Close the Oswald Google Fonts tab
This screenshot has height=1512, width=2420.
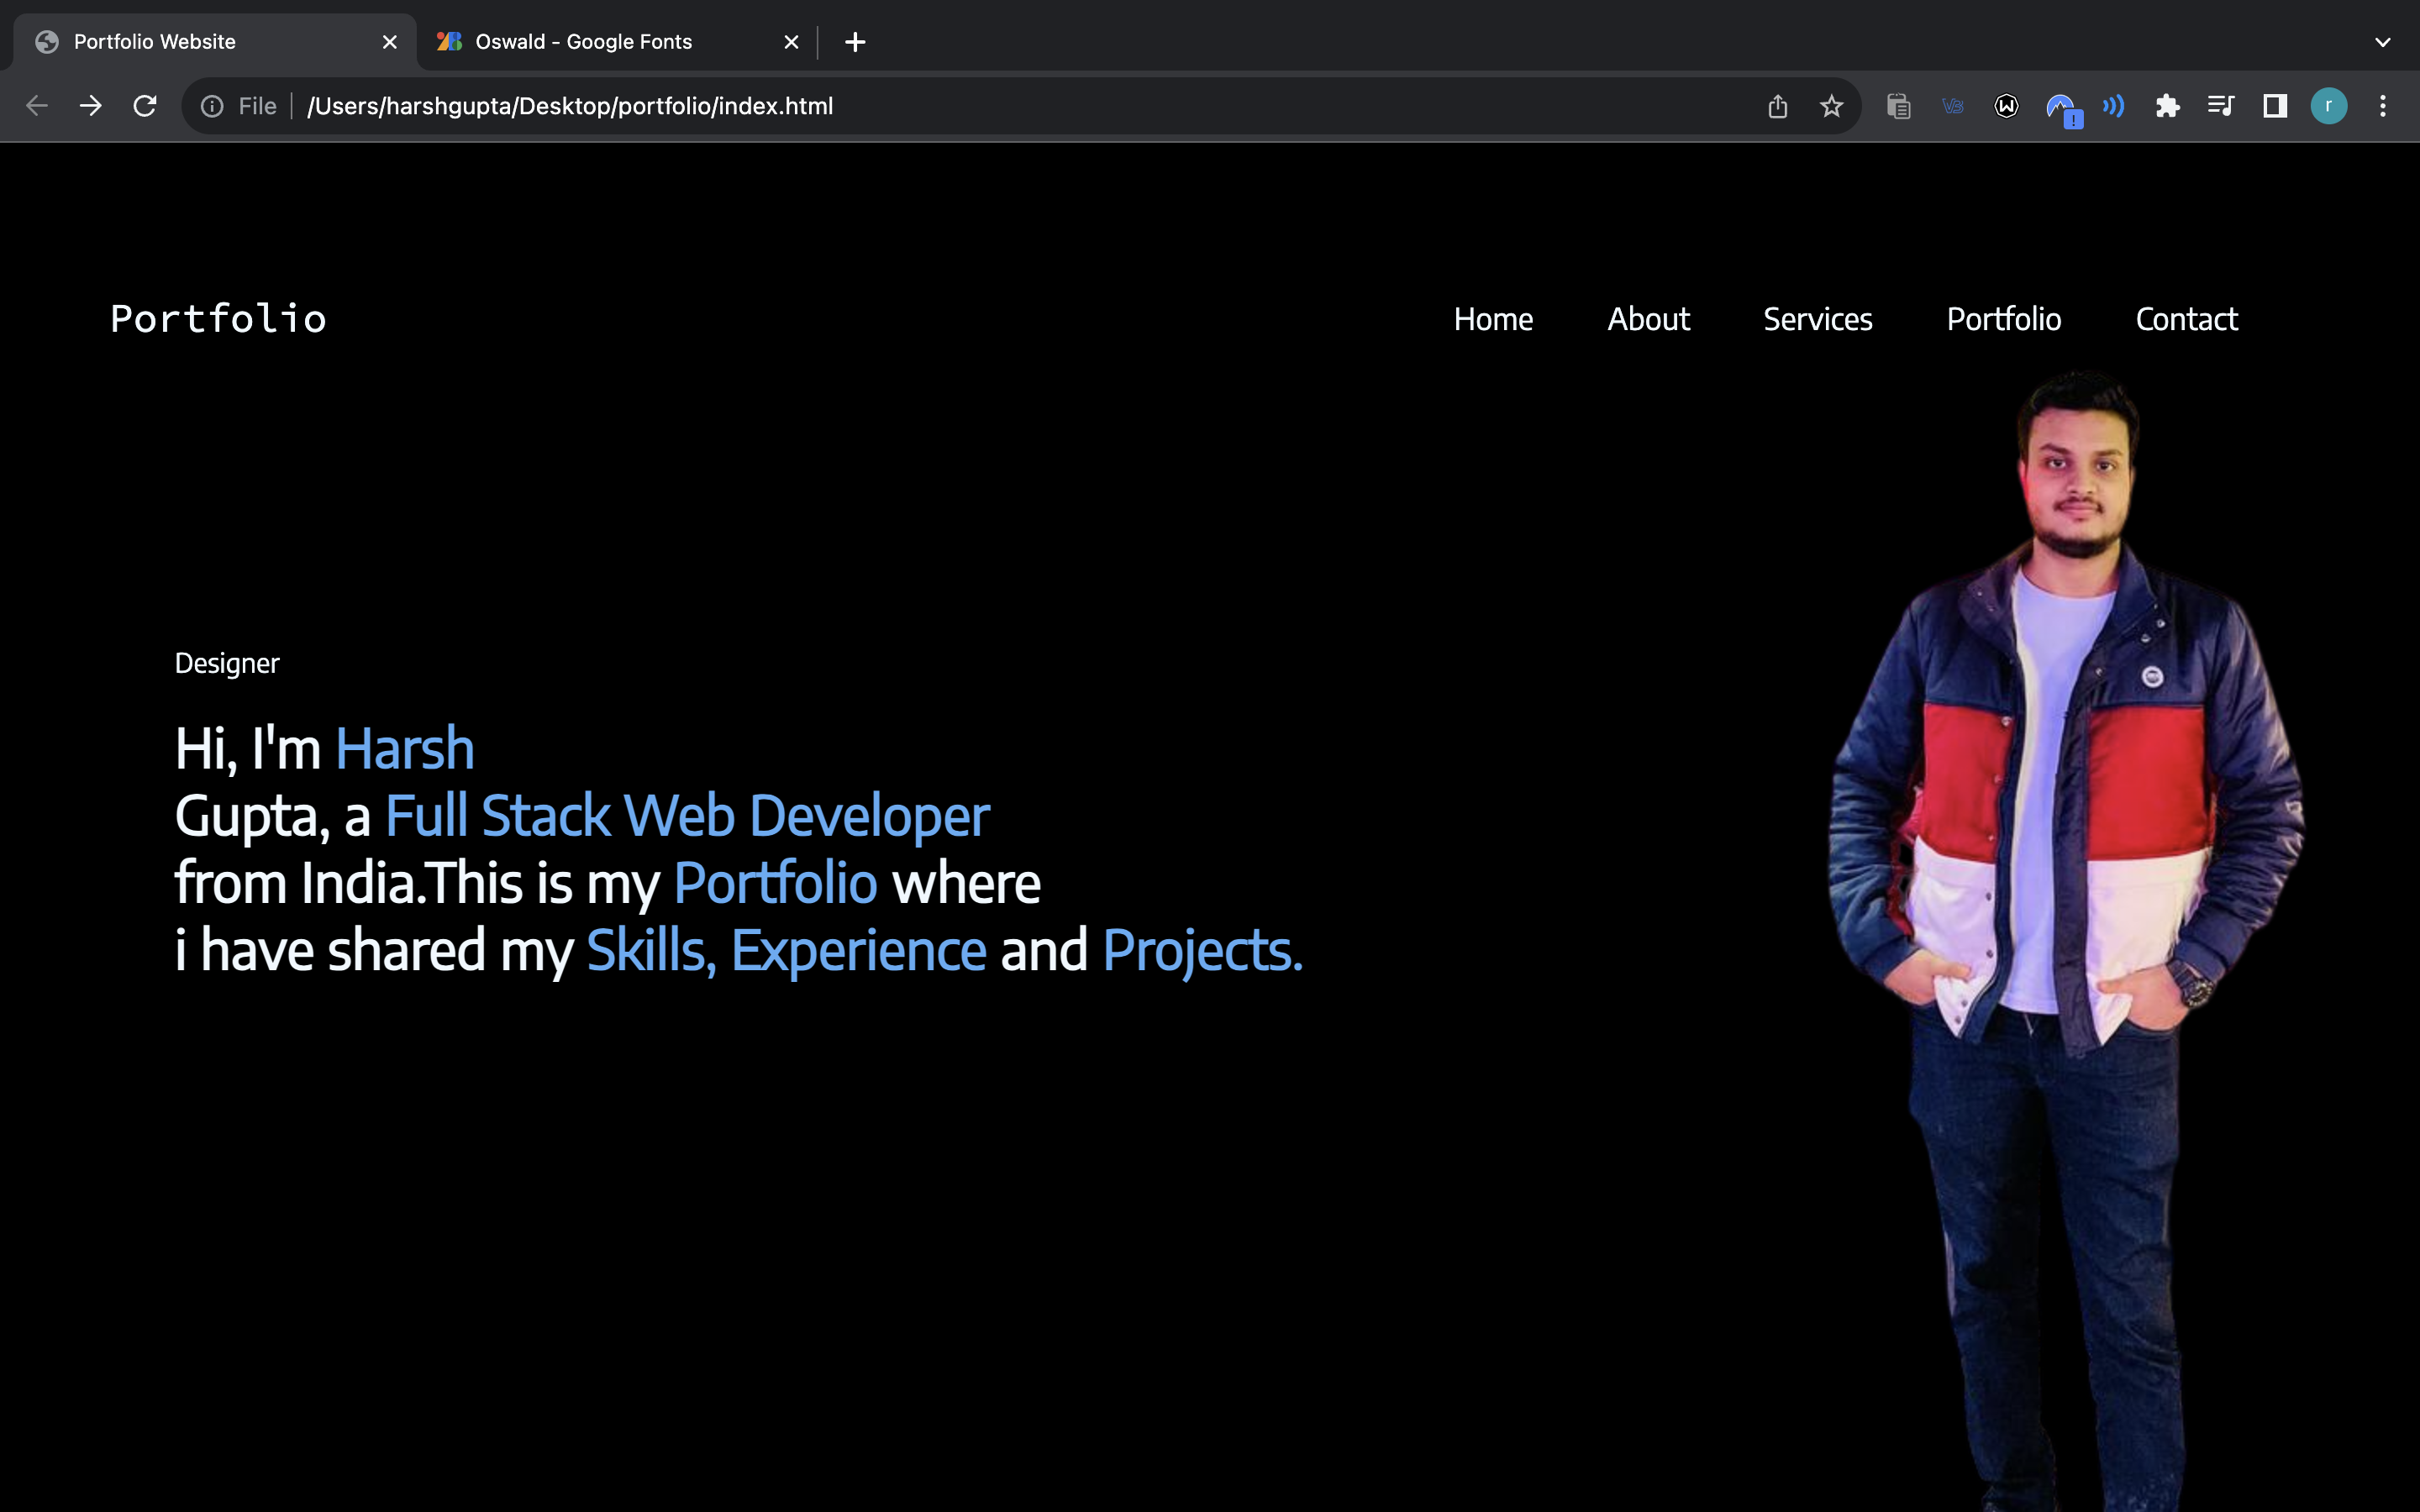pos(791,42)
